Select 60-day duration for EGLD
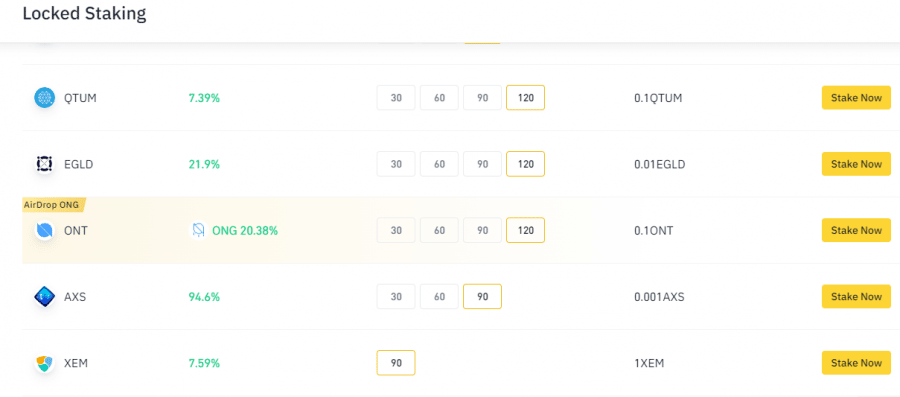Image resolution: width=900 pixels, height=397 pixels. pyautogui.click(x=440, y=164)
